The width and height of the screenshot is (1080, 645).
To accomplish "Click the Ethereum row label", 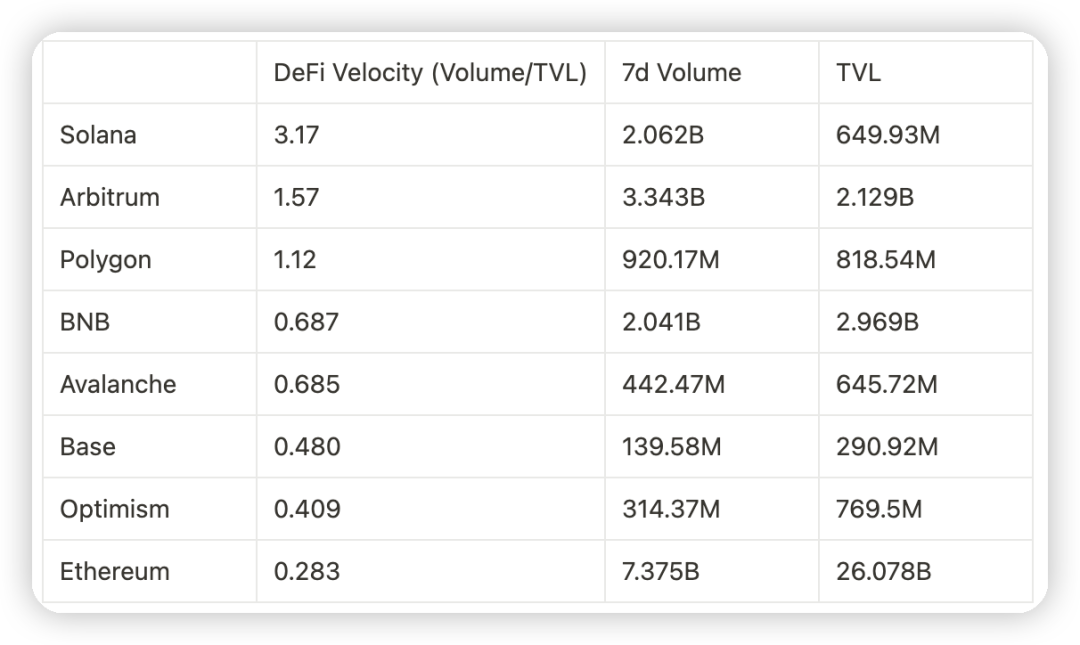I will pyautogui.click(x=114, y=571).
